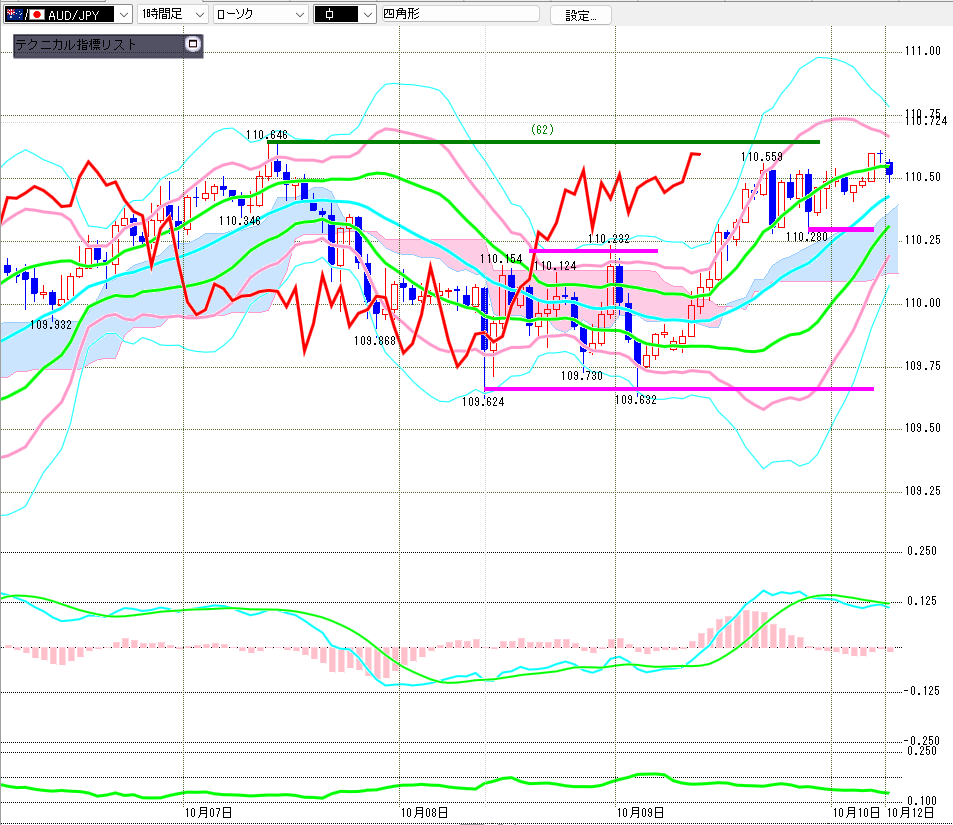Click the 109.50 price axis label
Image resolution: width=953 pixels, height=825 pixels.
tap(923, 428)
